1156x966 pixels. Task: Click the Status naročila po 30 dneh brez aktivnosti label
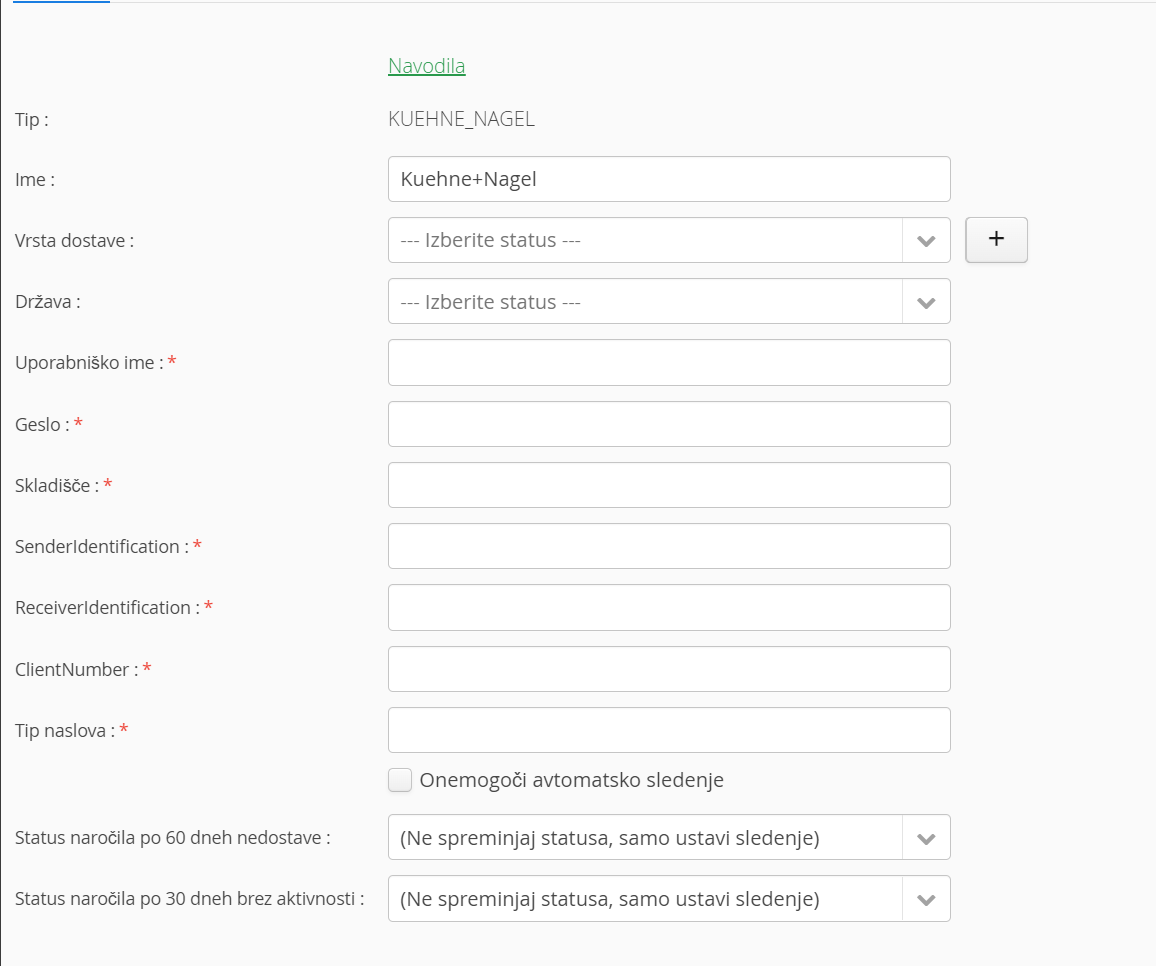tap(189, 899)
